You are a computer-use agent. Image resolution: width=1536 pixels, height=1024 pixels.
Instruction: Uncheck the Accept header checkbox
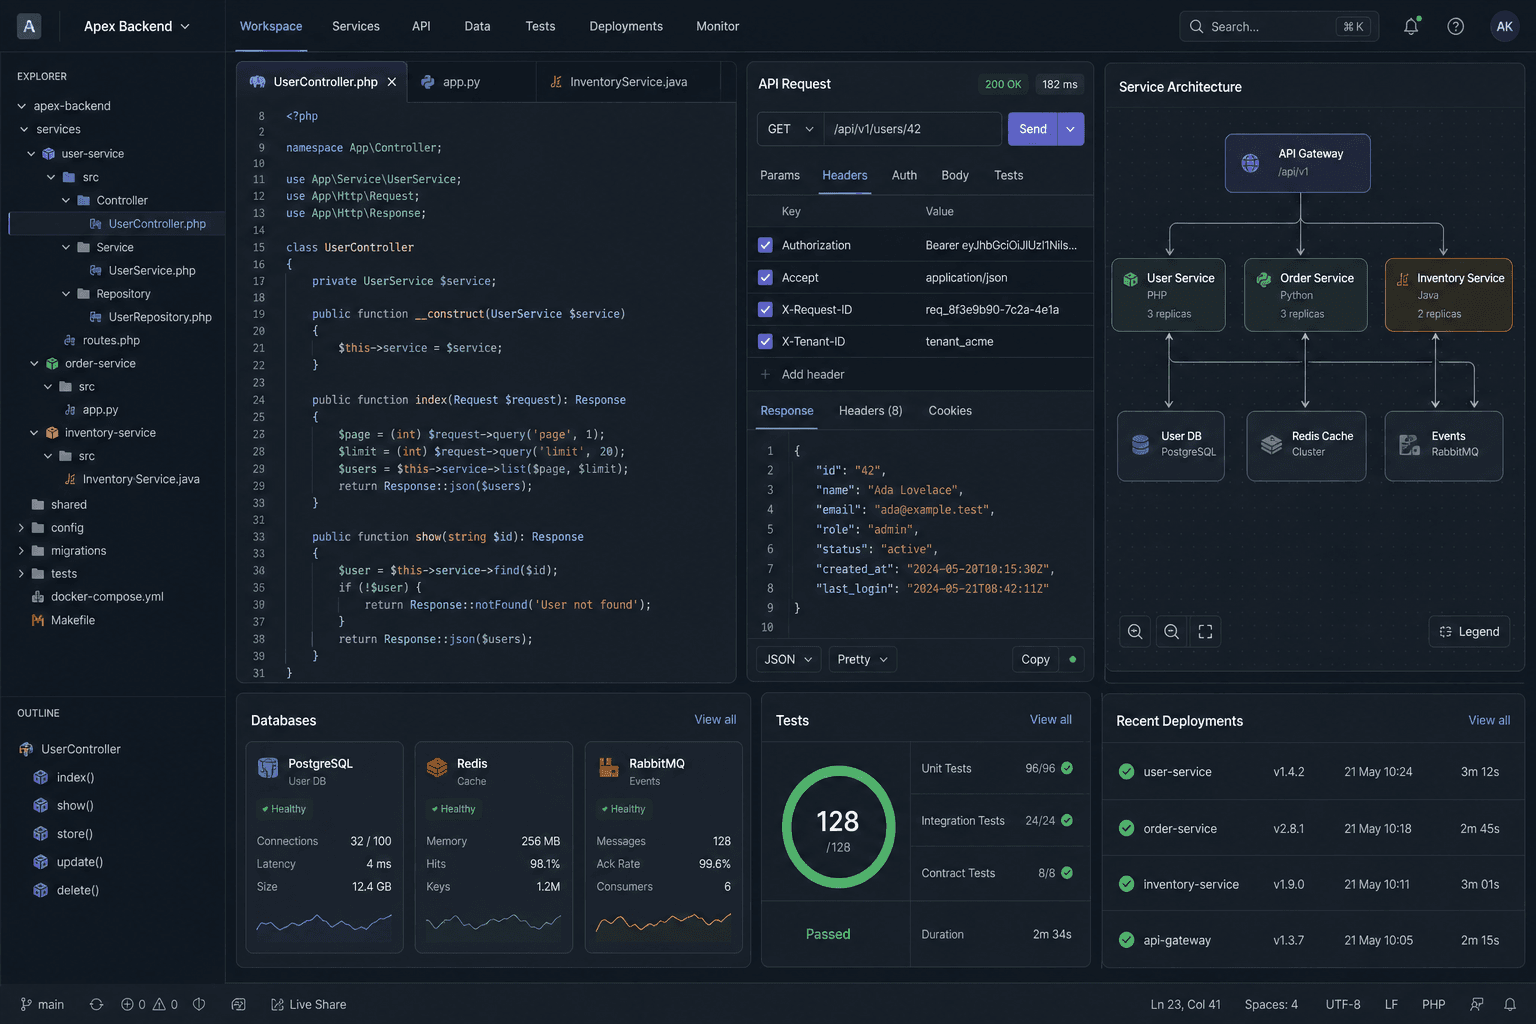point(765,277)
